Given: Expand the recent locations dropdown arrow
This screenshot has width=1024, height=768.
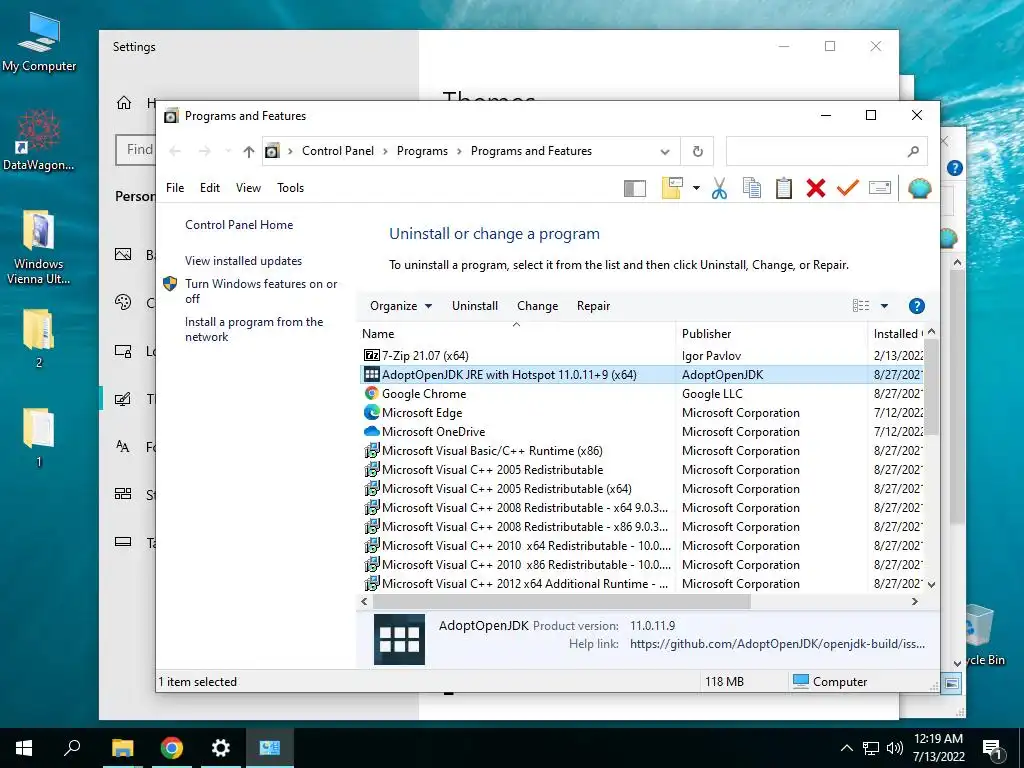Looking at the screenshot, I should click(228, 152).
